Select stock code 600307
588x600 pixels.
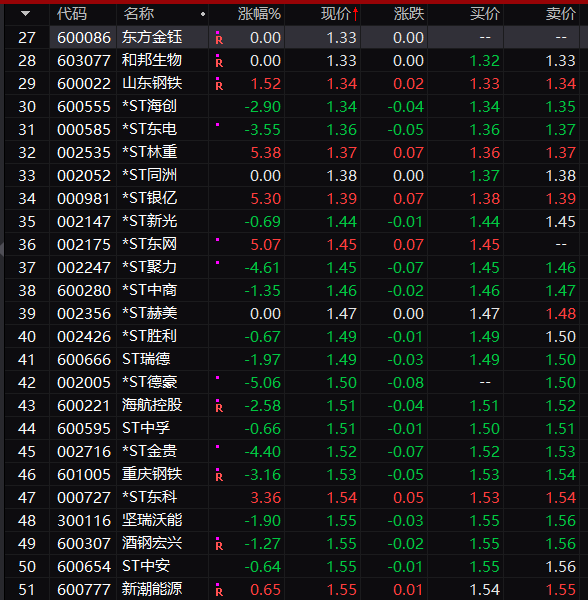(x=84, y=543)
